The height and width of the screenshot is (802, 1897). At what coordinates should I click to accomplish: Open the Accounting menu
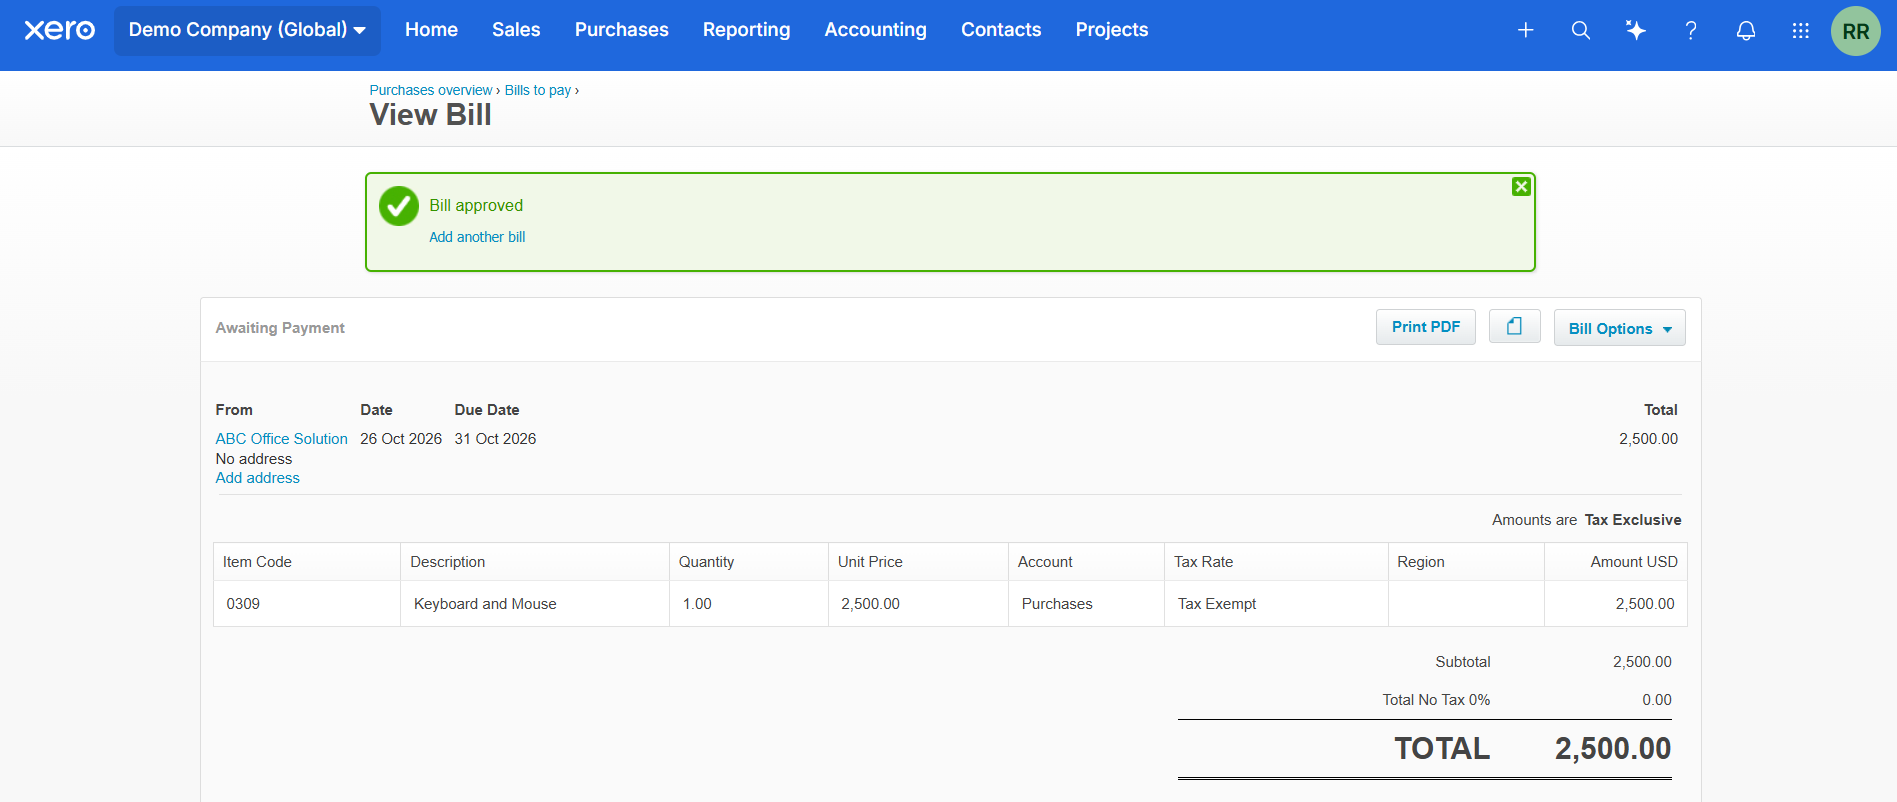[x=876, y=30]
